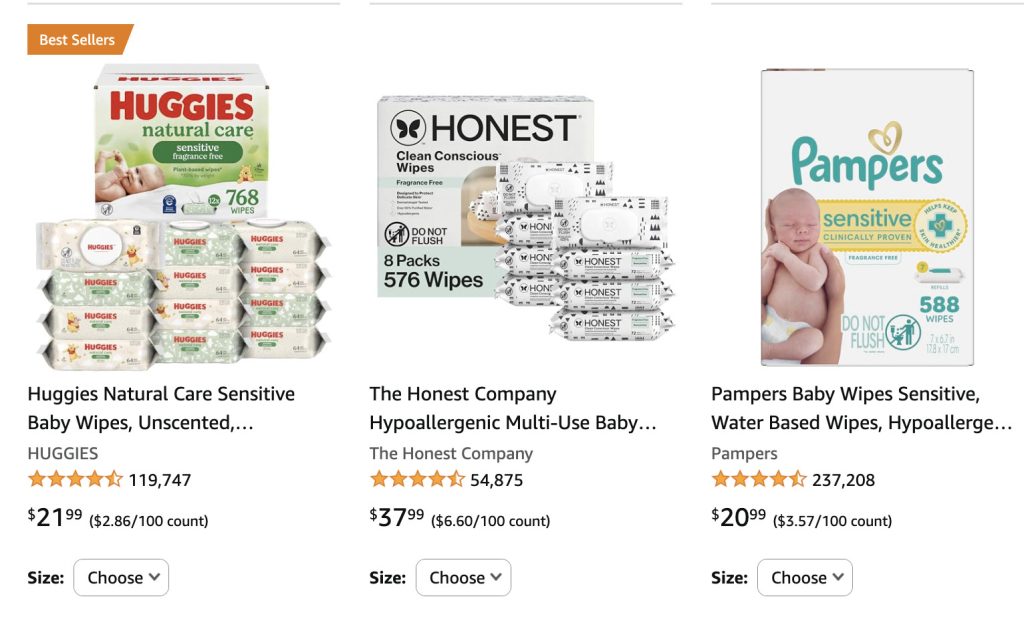Expand the Size dropdown for Pampers wipes
Screen dimensions: 1024x631
pyautogui.click(x=805, y=577)
